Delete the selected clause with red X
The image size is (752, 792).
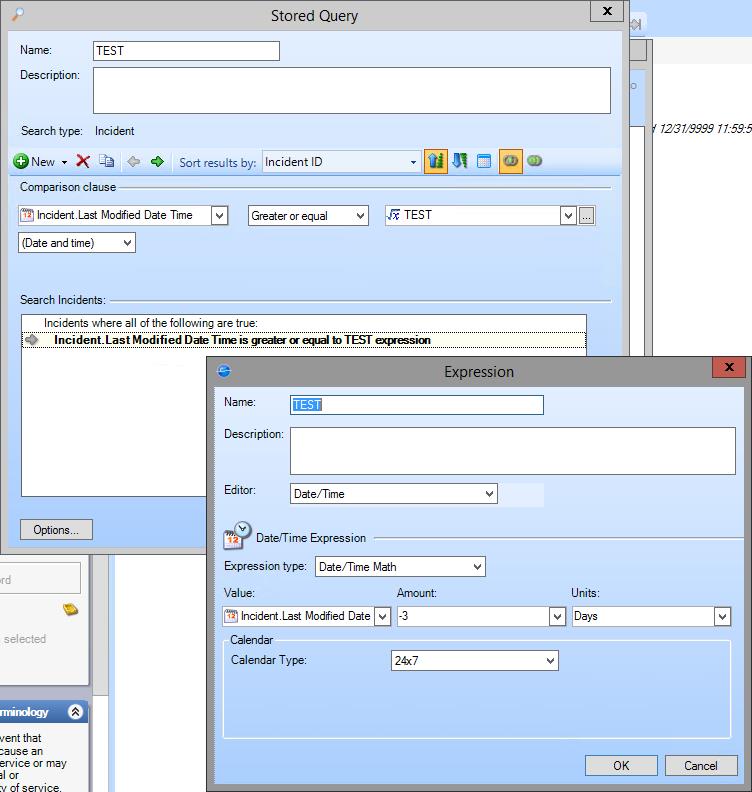[83, 162]
